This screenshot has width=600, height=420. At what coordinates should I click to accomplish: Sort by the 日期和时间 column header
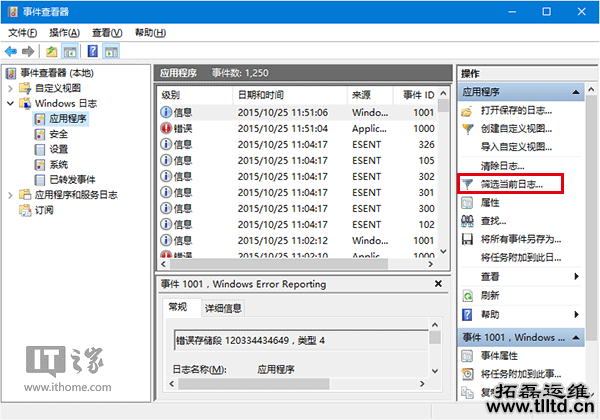pyautogui.click(x=289, y=95)
